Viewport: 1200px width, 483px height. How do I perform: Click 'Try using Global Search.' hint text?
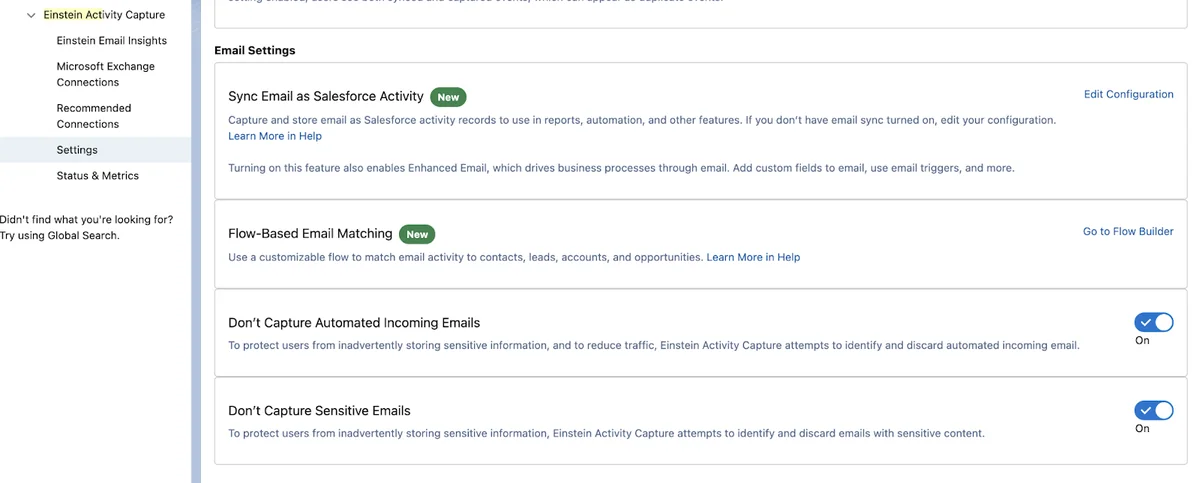click(60, 235)
